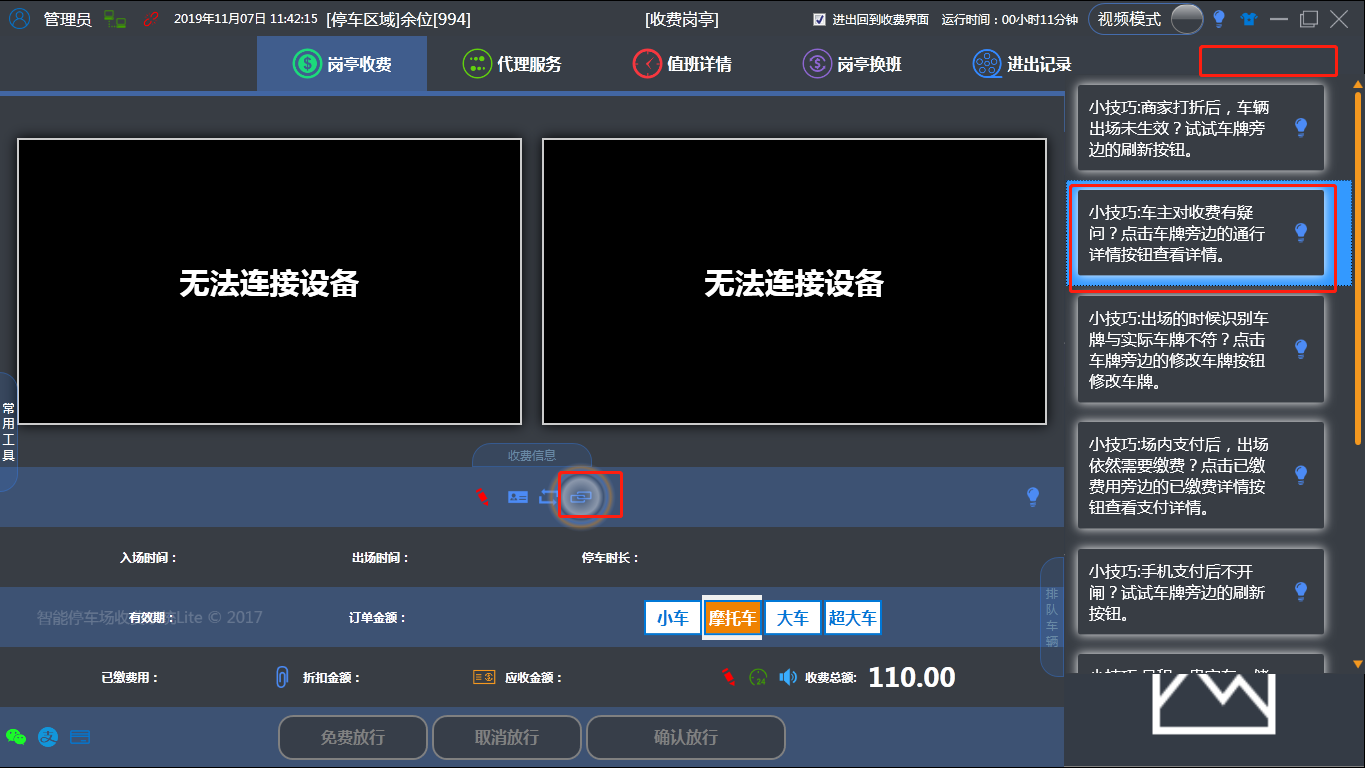Viewport: 1365px width, 768px height.
Task: Select bank card payment icon at bottom left
Action: 80,737
